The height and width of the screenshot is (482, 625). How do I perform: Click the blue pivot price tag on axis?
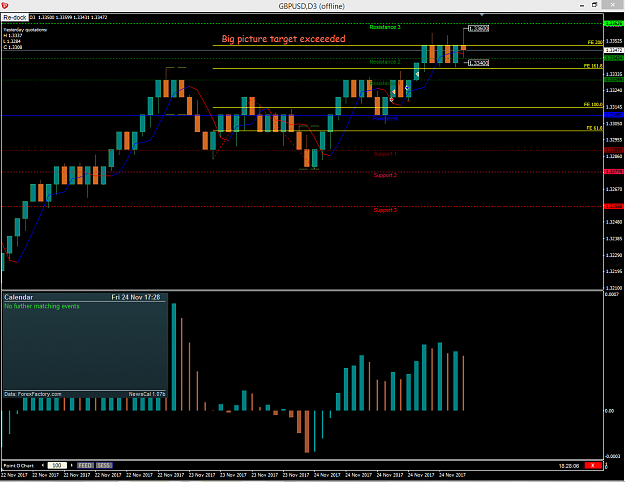point(614,115)
